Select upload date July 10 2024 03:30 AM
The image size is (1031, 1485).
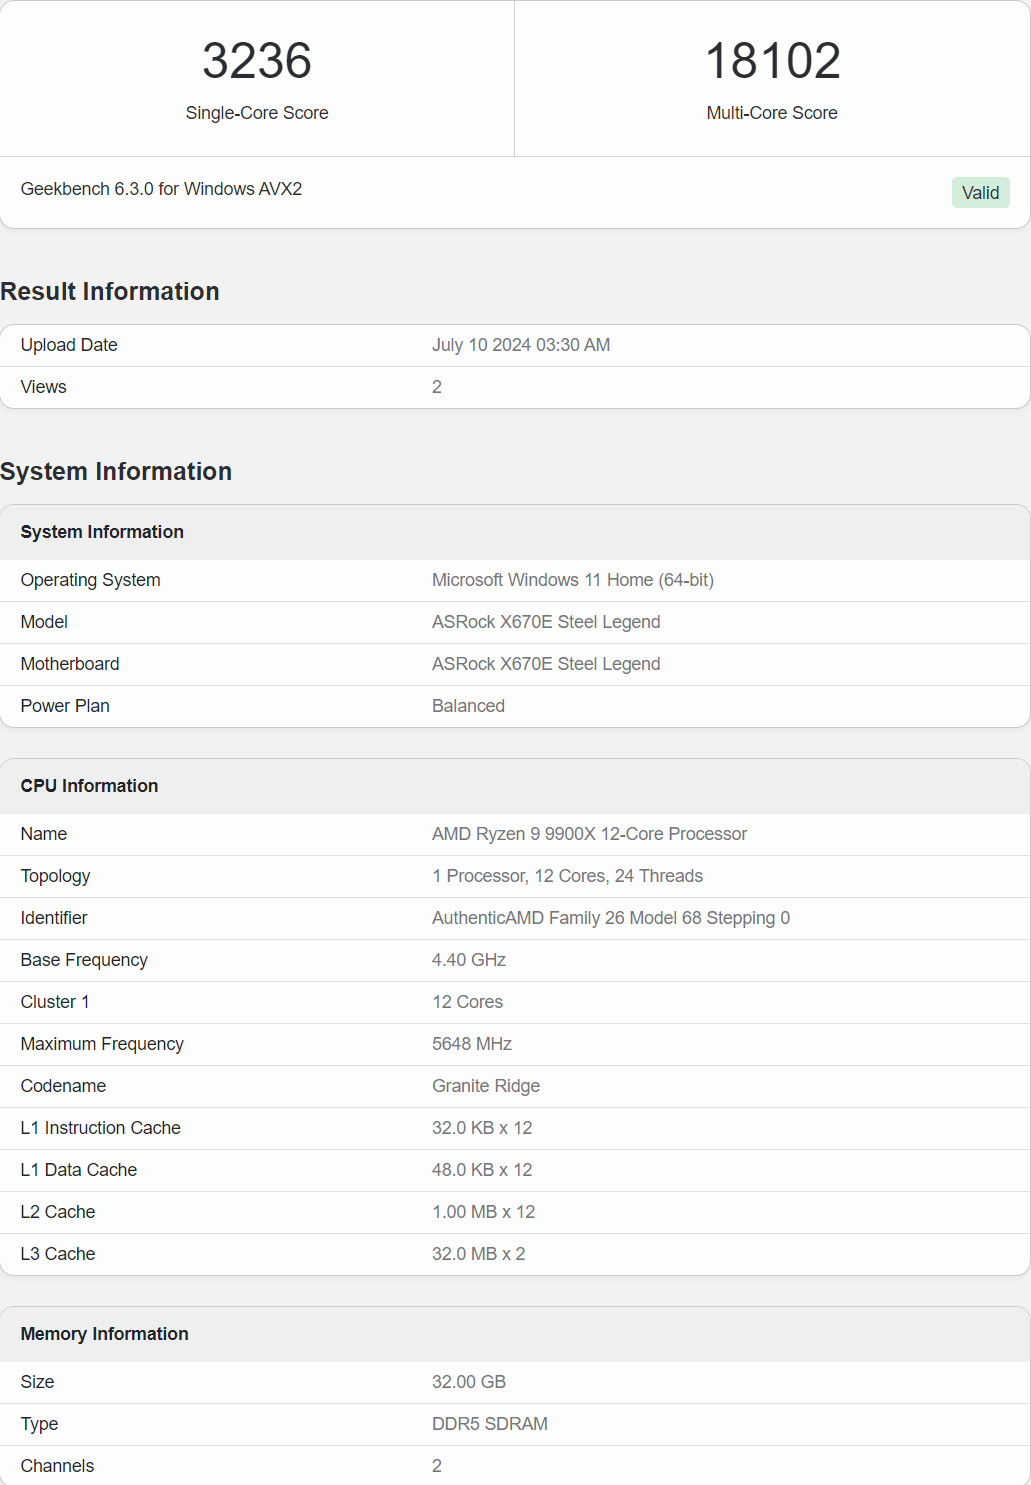(521, 345)
